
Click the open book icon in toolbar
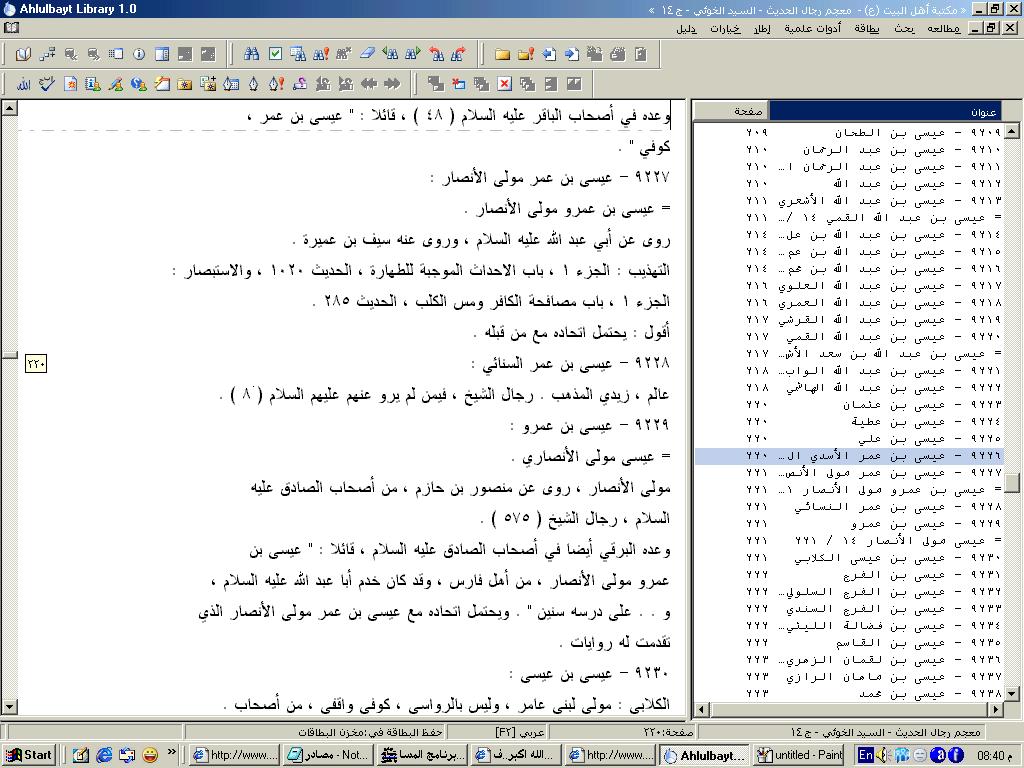click(x=23, y=54)
